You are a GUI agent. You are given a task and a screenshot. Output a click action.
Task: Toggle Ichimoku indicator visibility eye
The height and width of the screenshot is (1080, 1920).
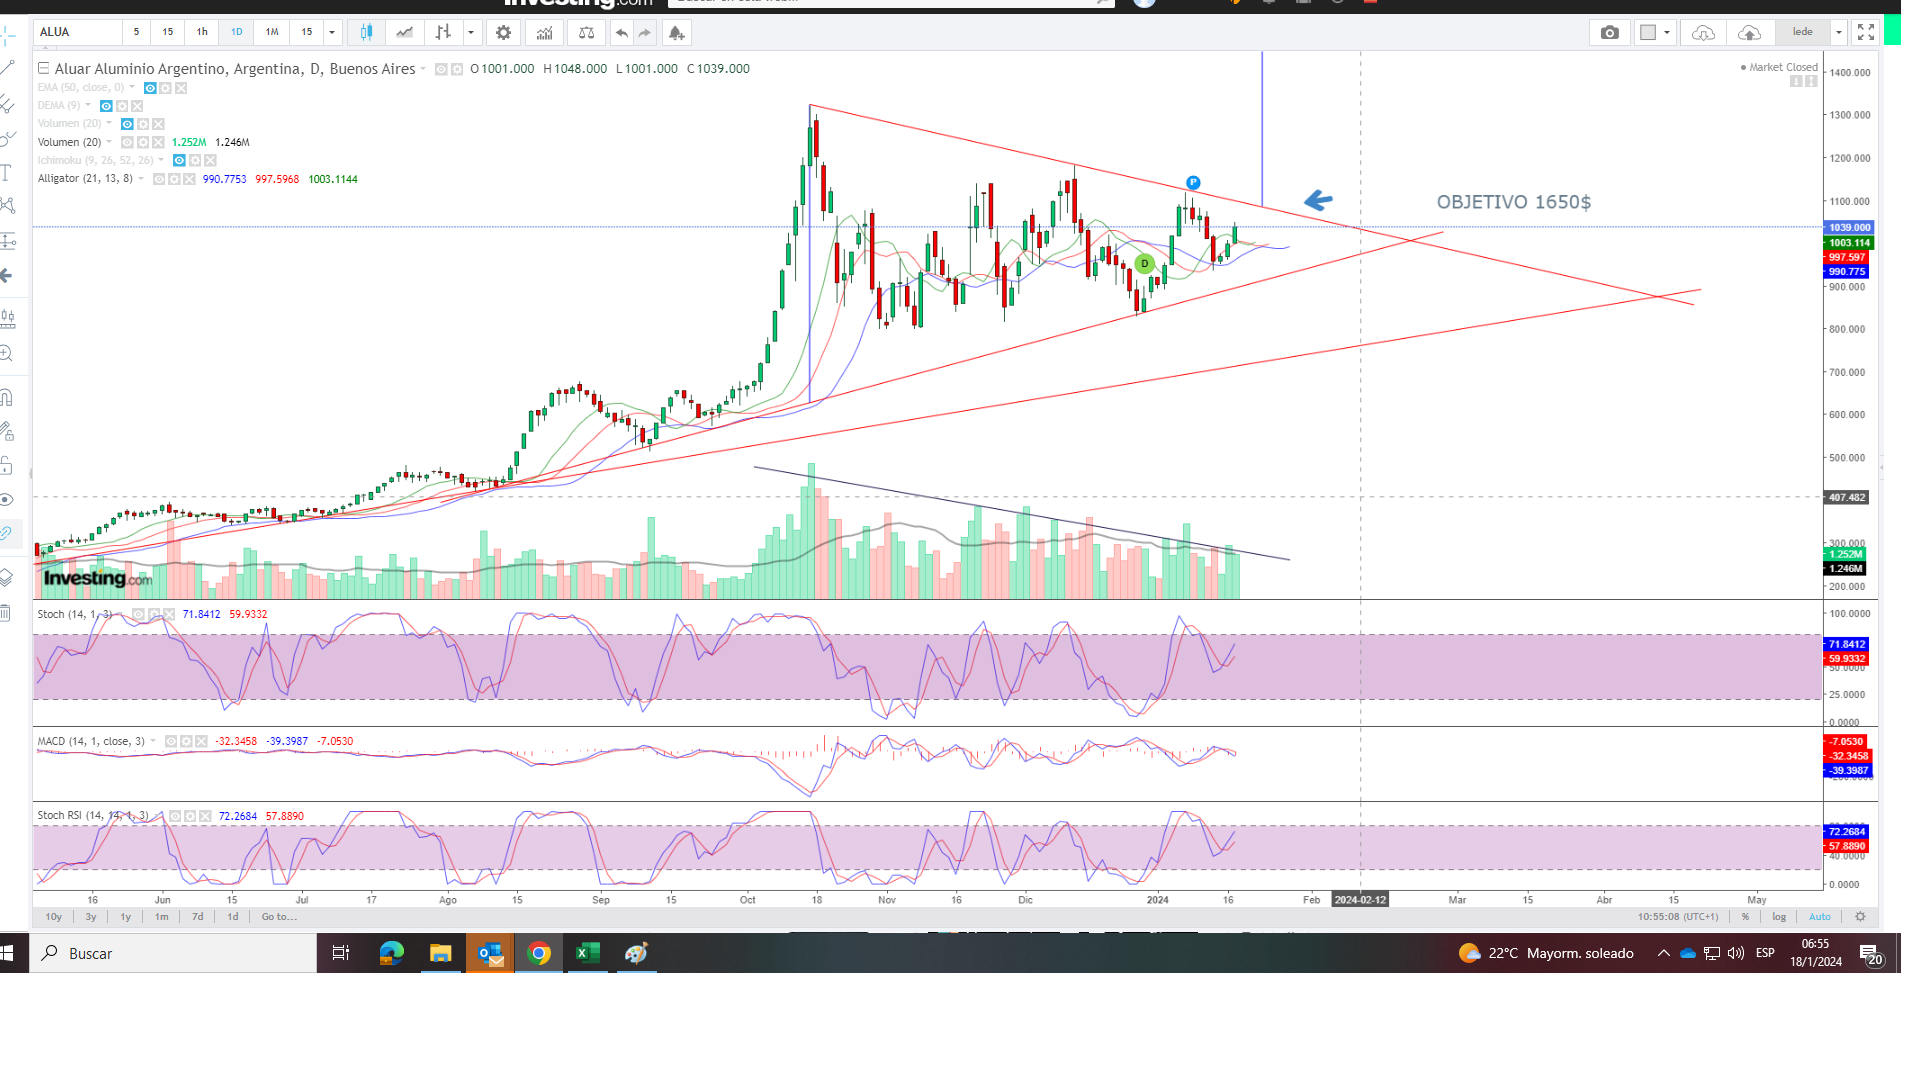[179, 161]
